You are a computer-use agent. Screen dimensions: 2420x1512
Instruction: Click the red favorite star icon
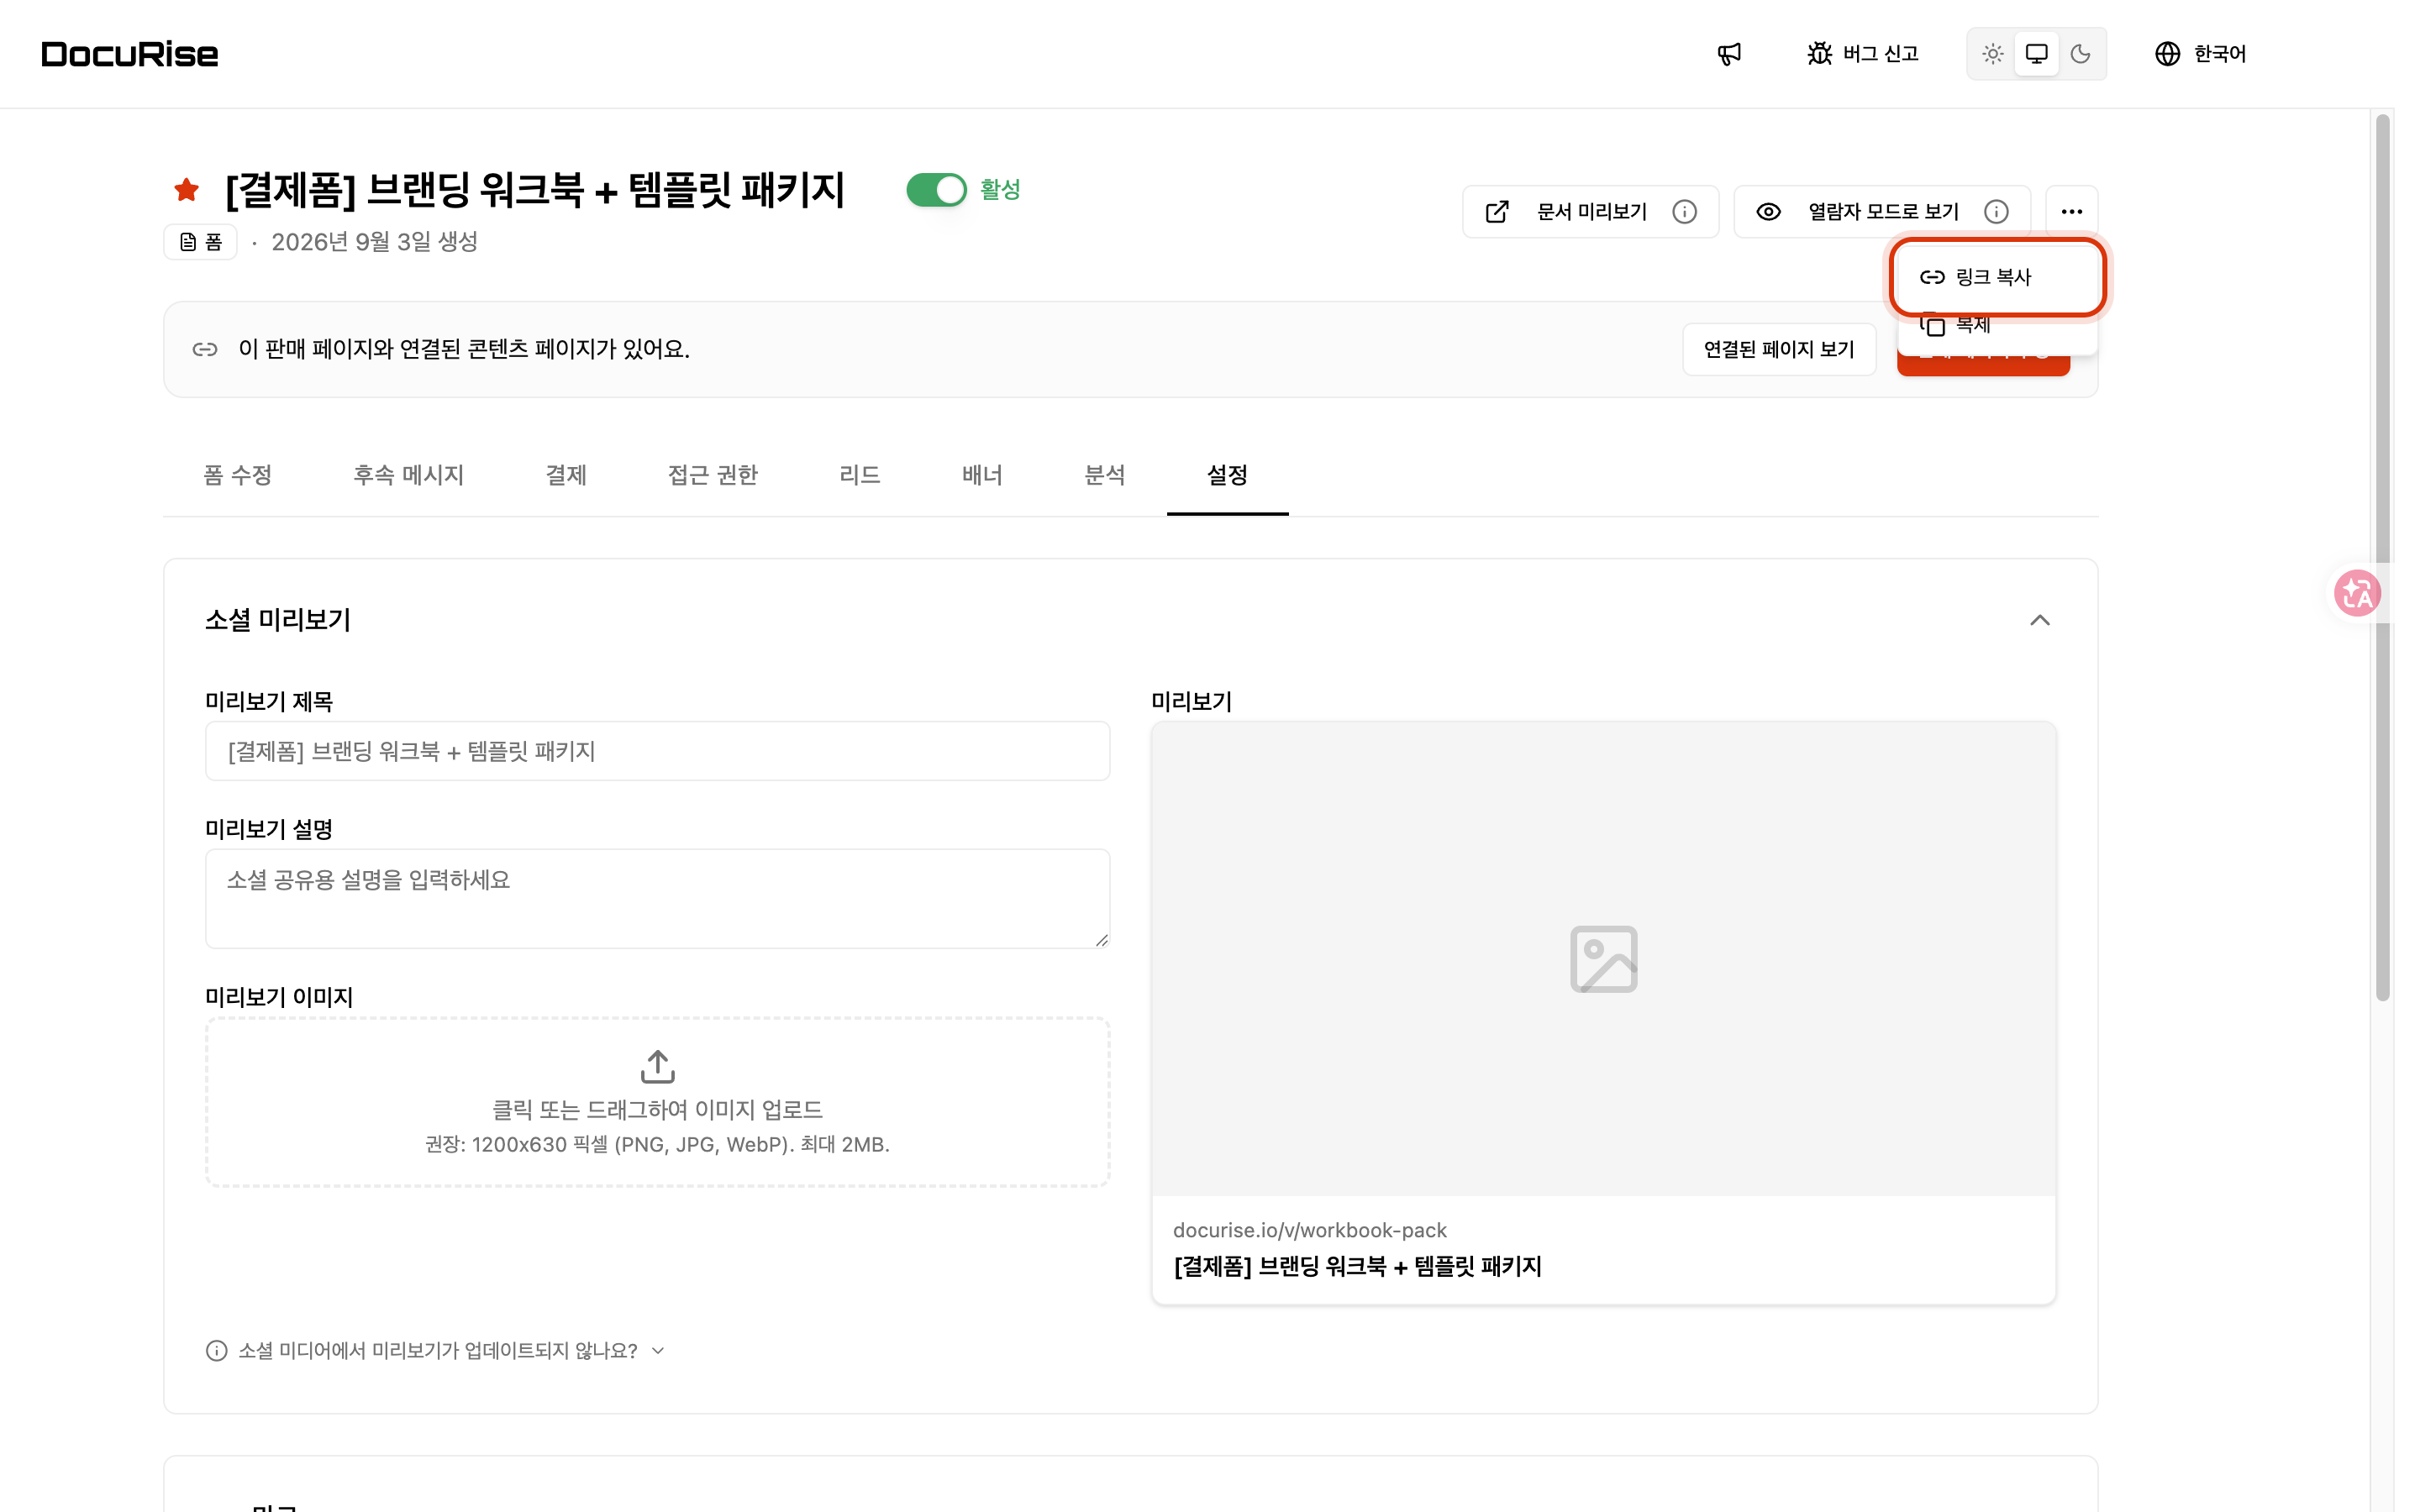tap(186, 189)
